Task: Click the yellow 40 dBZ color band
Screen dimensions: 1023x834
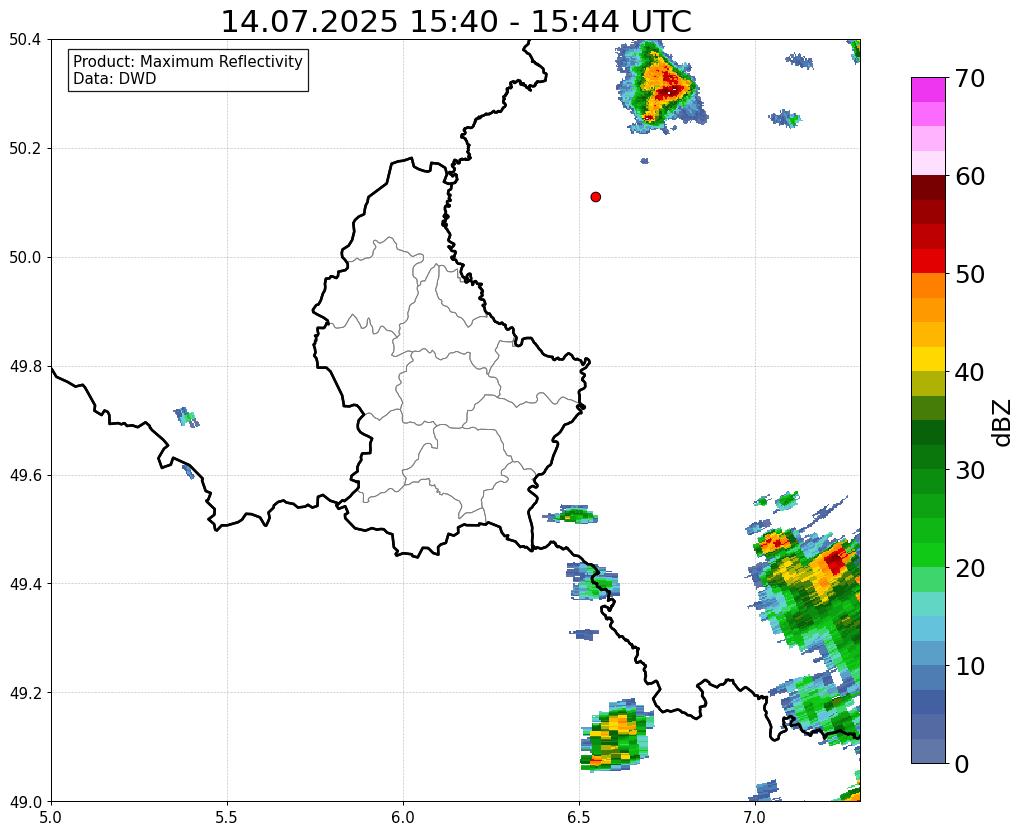Action: click(928, 360)
